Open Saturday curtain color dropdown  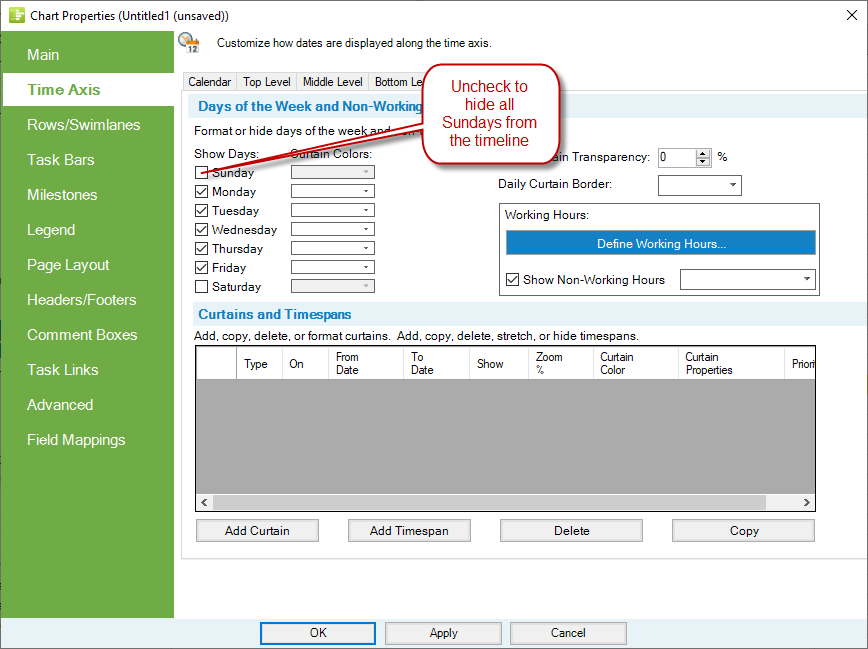click(333, 286)
